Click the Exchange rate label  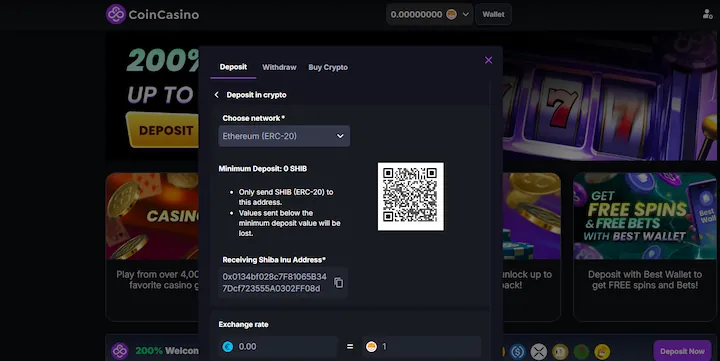(243, 324)
